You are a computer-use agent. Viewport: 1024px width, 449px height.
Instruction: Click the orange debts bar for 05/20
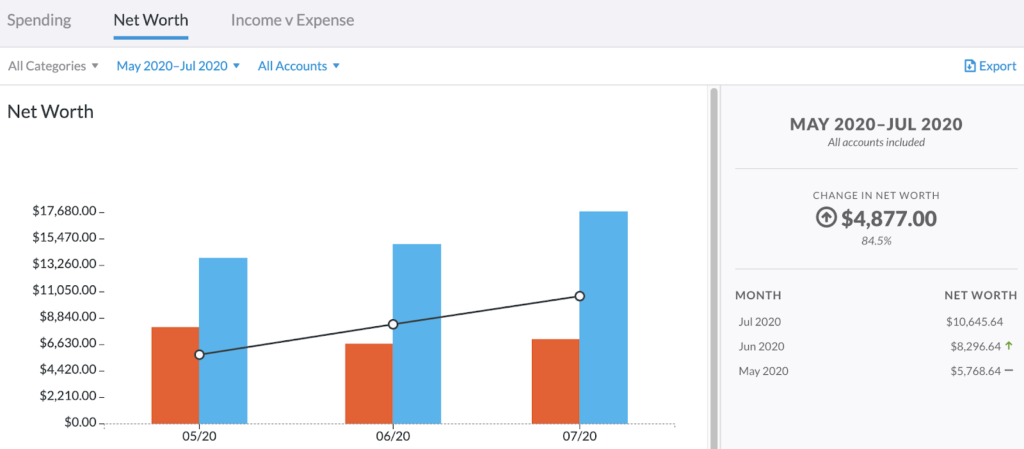(175, 375)
